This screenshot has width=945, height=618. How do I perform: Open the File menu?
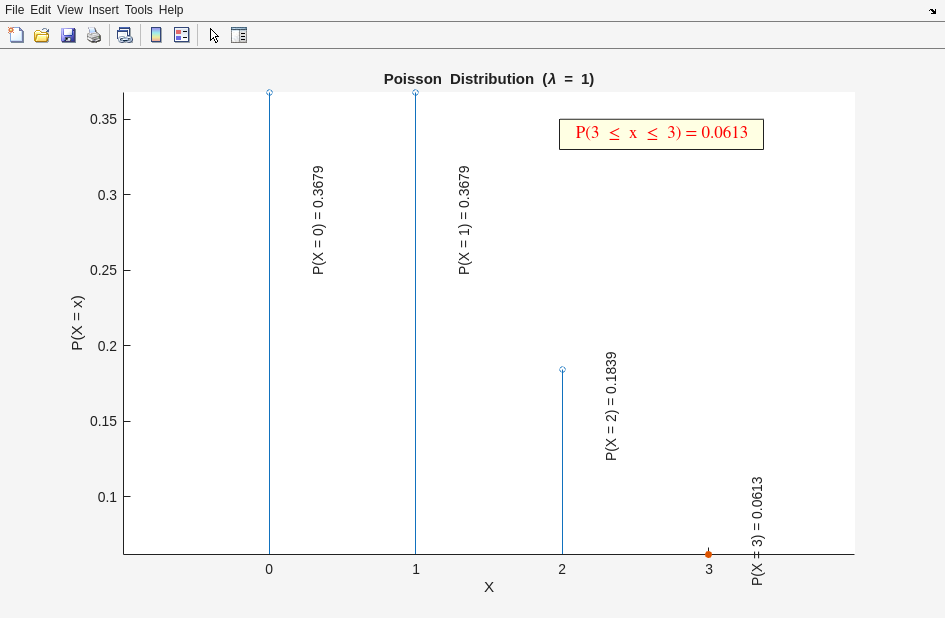tap(14, 10)
